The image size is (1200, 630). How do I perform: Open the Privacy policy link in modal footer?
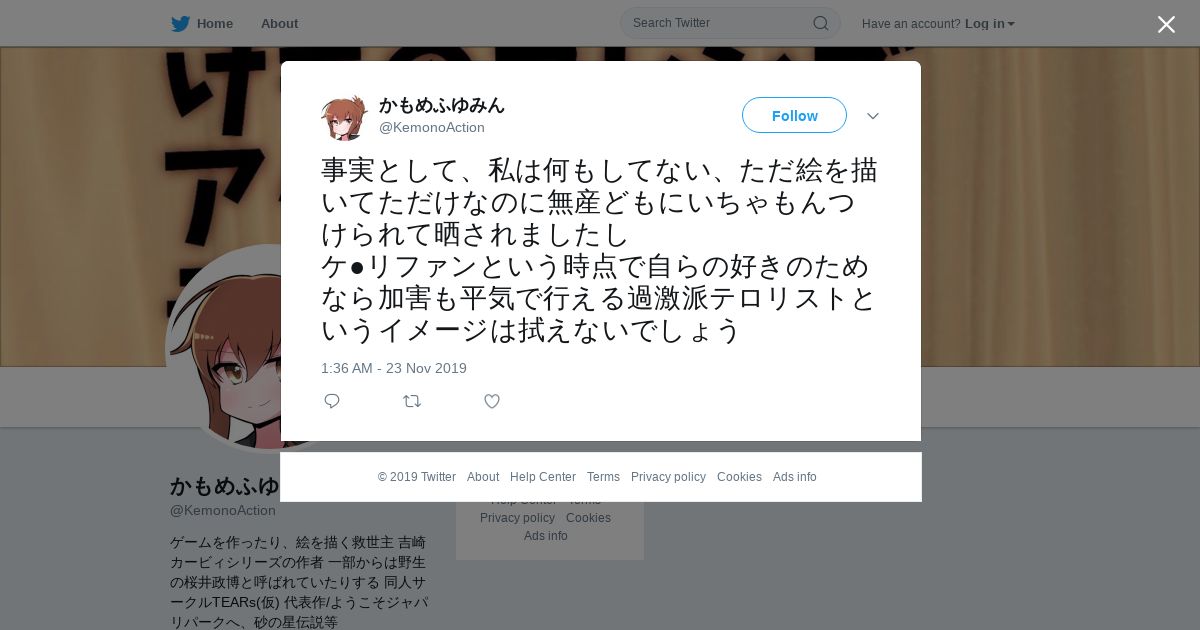coord(668,477)
